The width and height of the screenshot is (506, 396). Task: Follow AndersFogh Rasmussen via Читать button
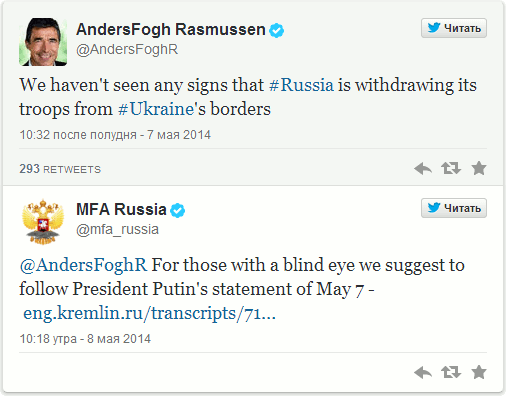pos(454,28)
